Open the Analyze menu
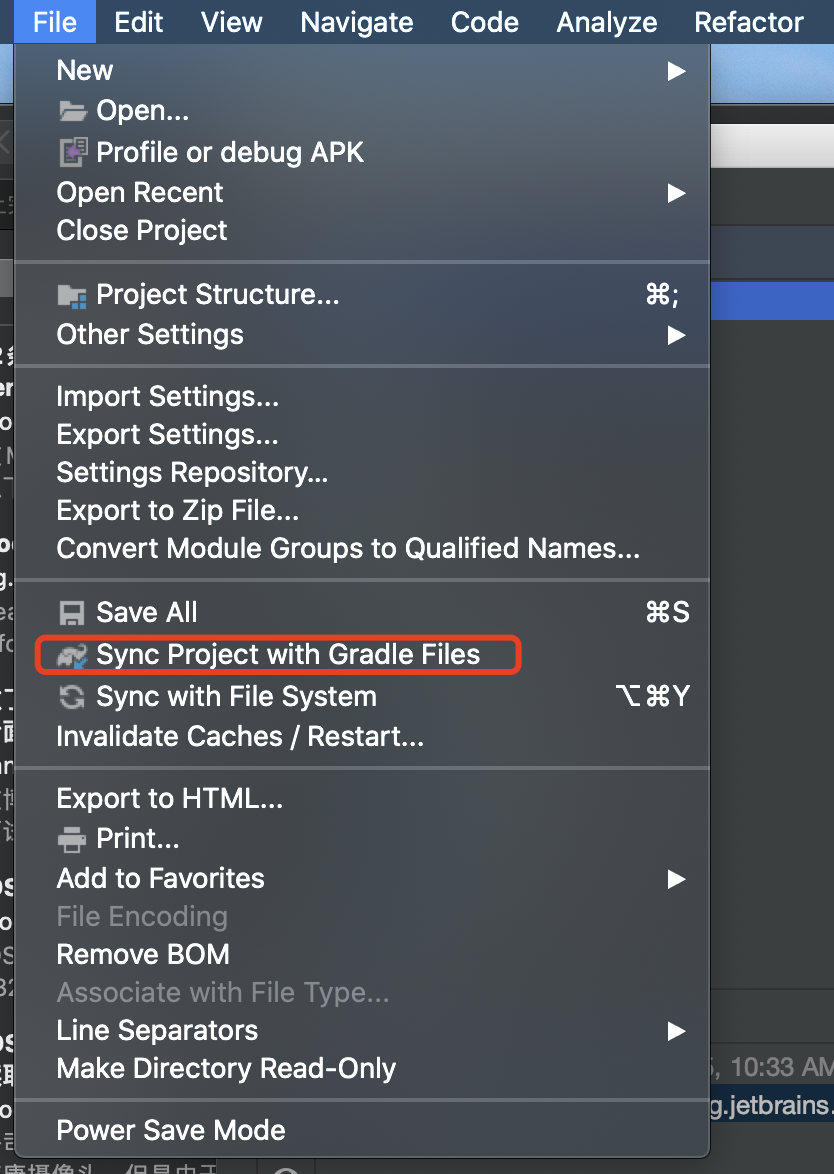This screenshot has height=1174, width=834. (x=606, y=22)
